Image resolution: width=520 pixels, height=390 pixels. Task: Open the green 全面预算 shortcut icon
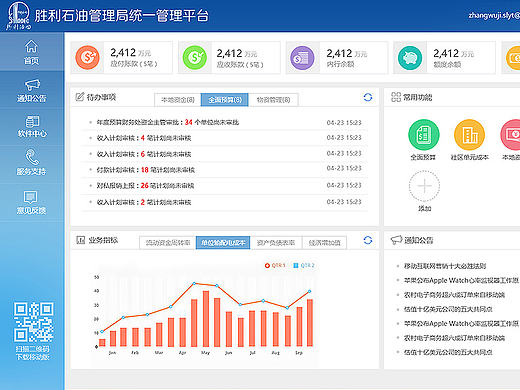pyautogui.click(x=424, y=135)
